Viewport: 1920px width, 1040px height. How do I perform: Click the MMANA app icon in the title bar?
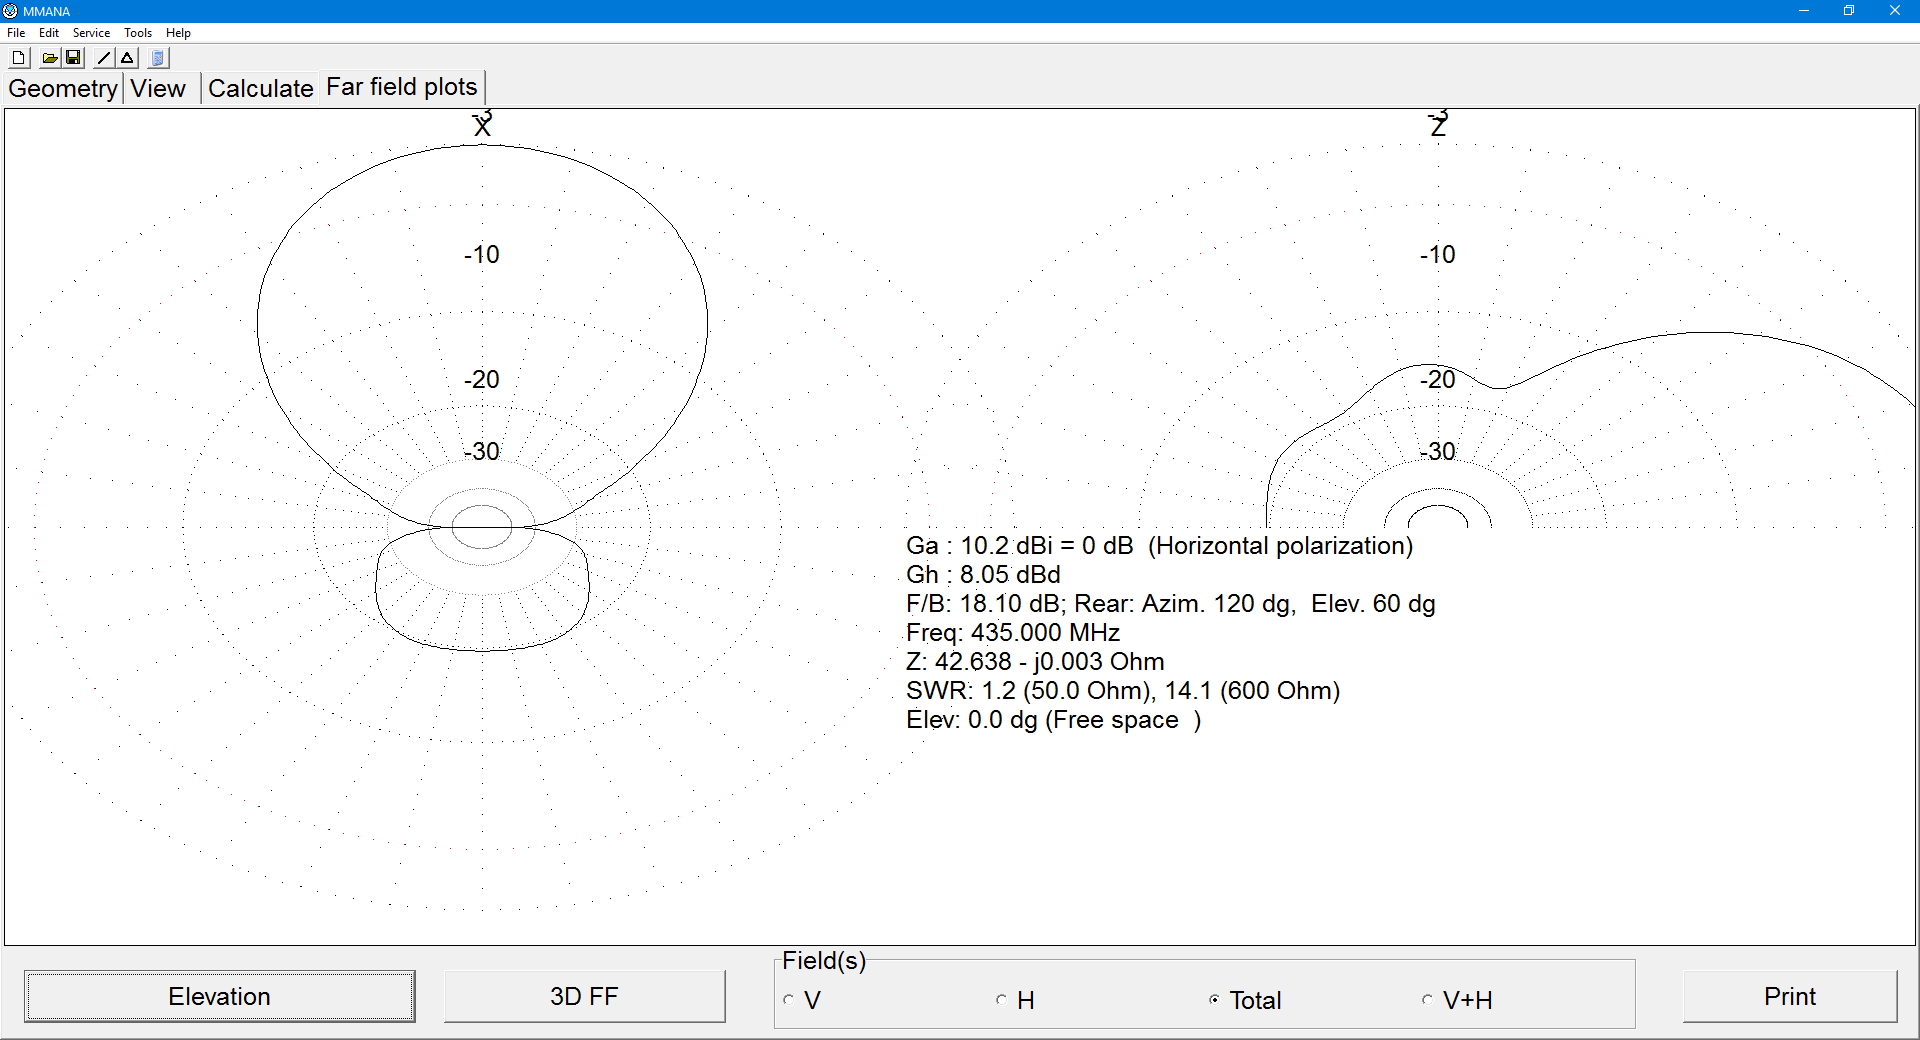(10, 11)
